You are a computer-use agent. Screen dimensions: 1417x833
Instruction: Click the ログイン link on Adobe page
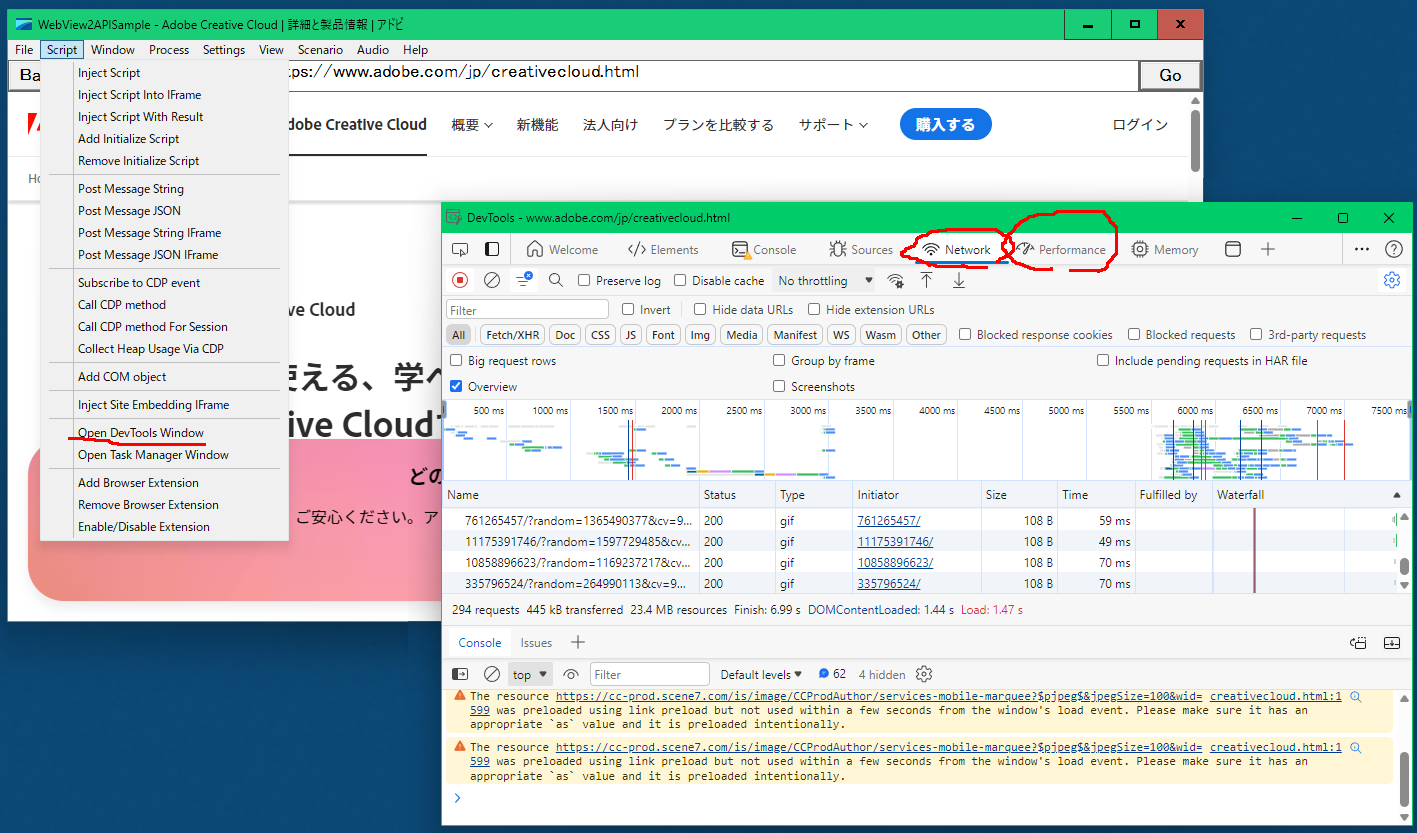pyautogui.click(x=1140, y=125)
